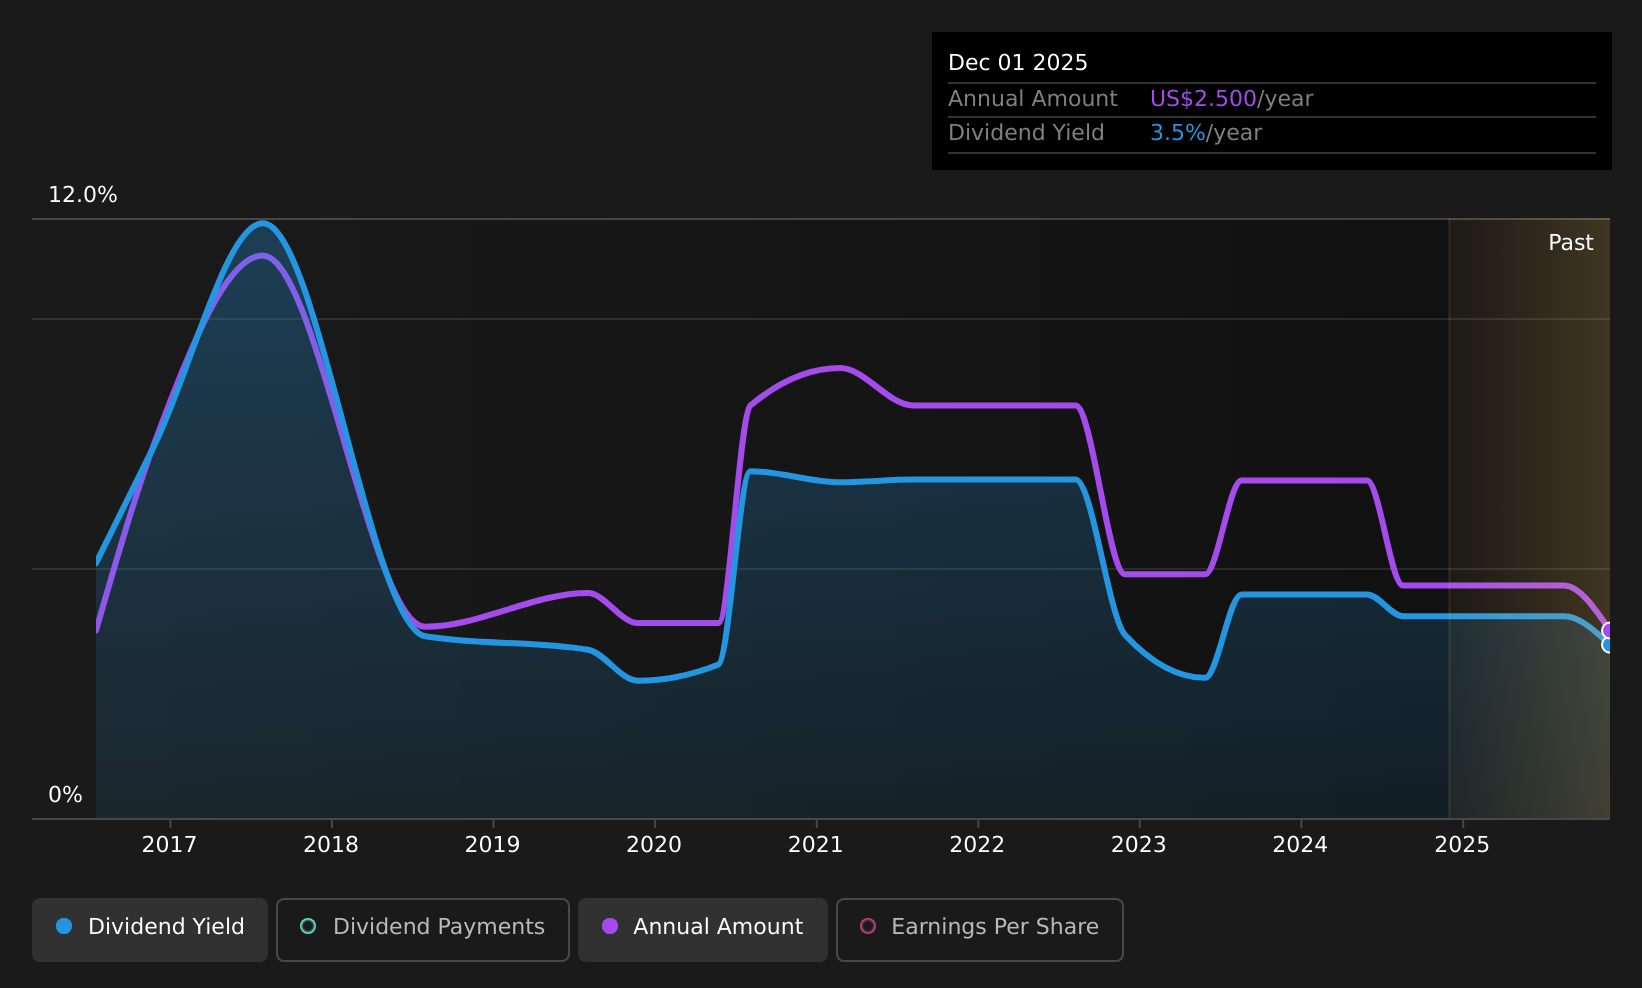The width and height of the screenshot is (1642, 988).
Task: Click the 2019 x-axis label
Action: point(493,845)
